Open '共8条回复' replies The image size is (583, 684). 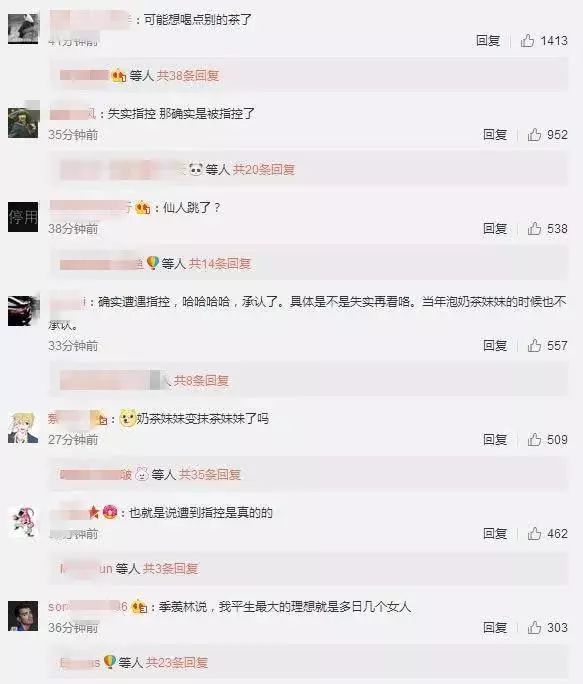(201, 380)
